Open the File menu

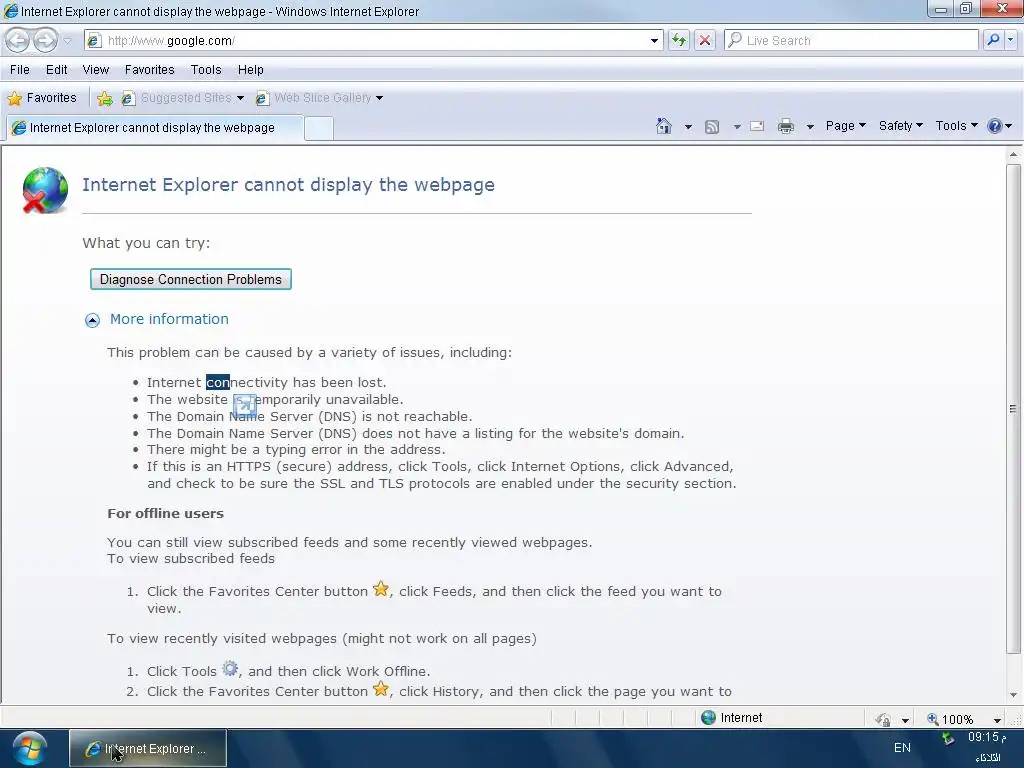point(20,70)
